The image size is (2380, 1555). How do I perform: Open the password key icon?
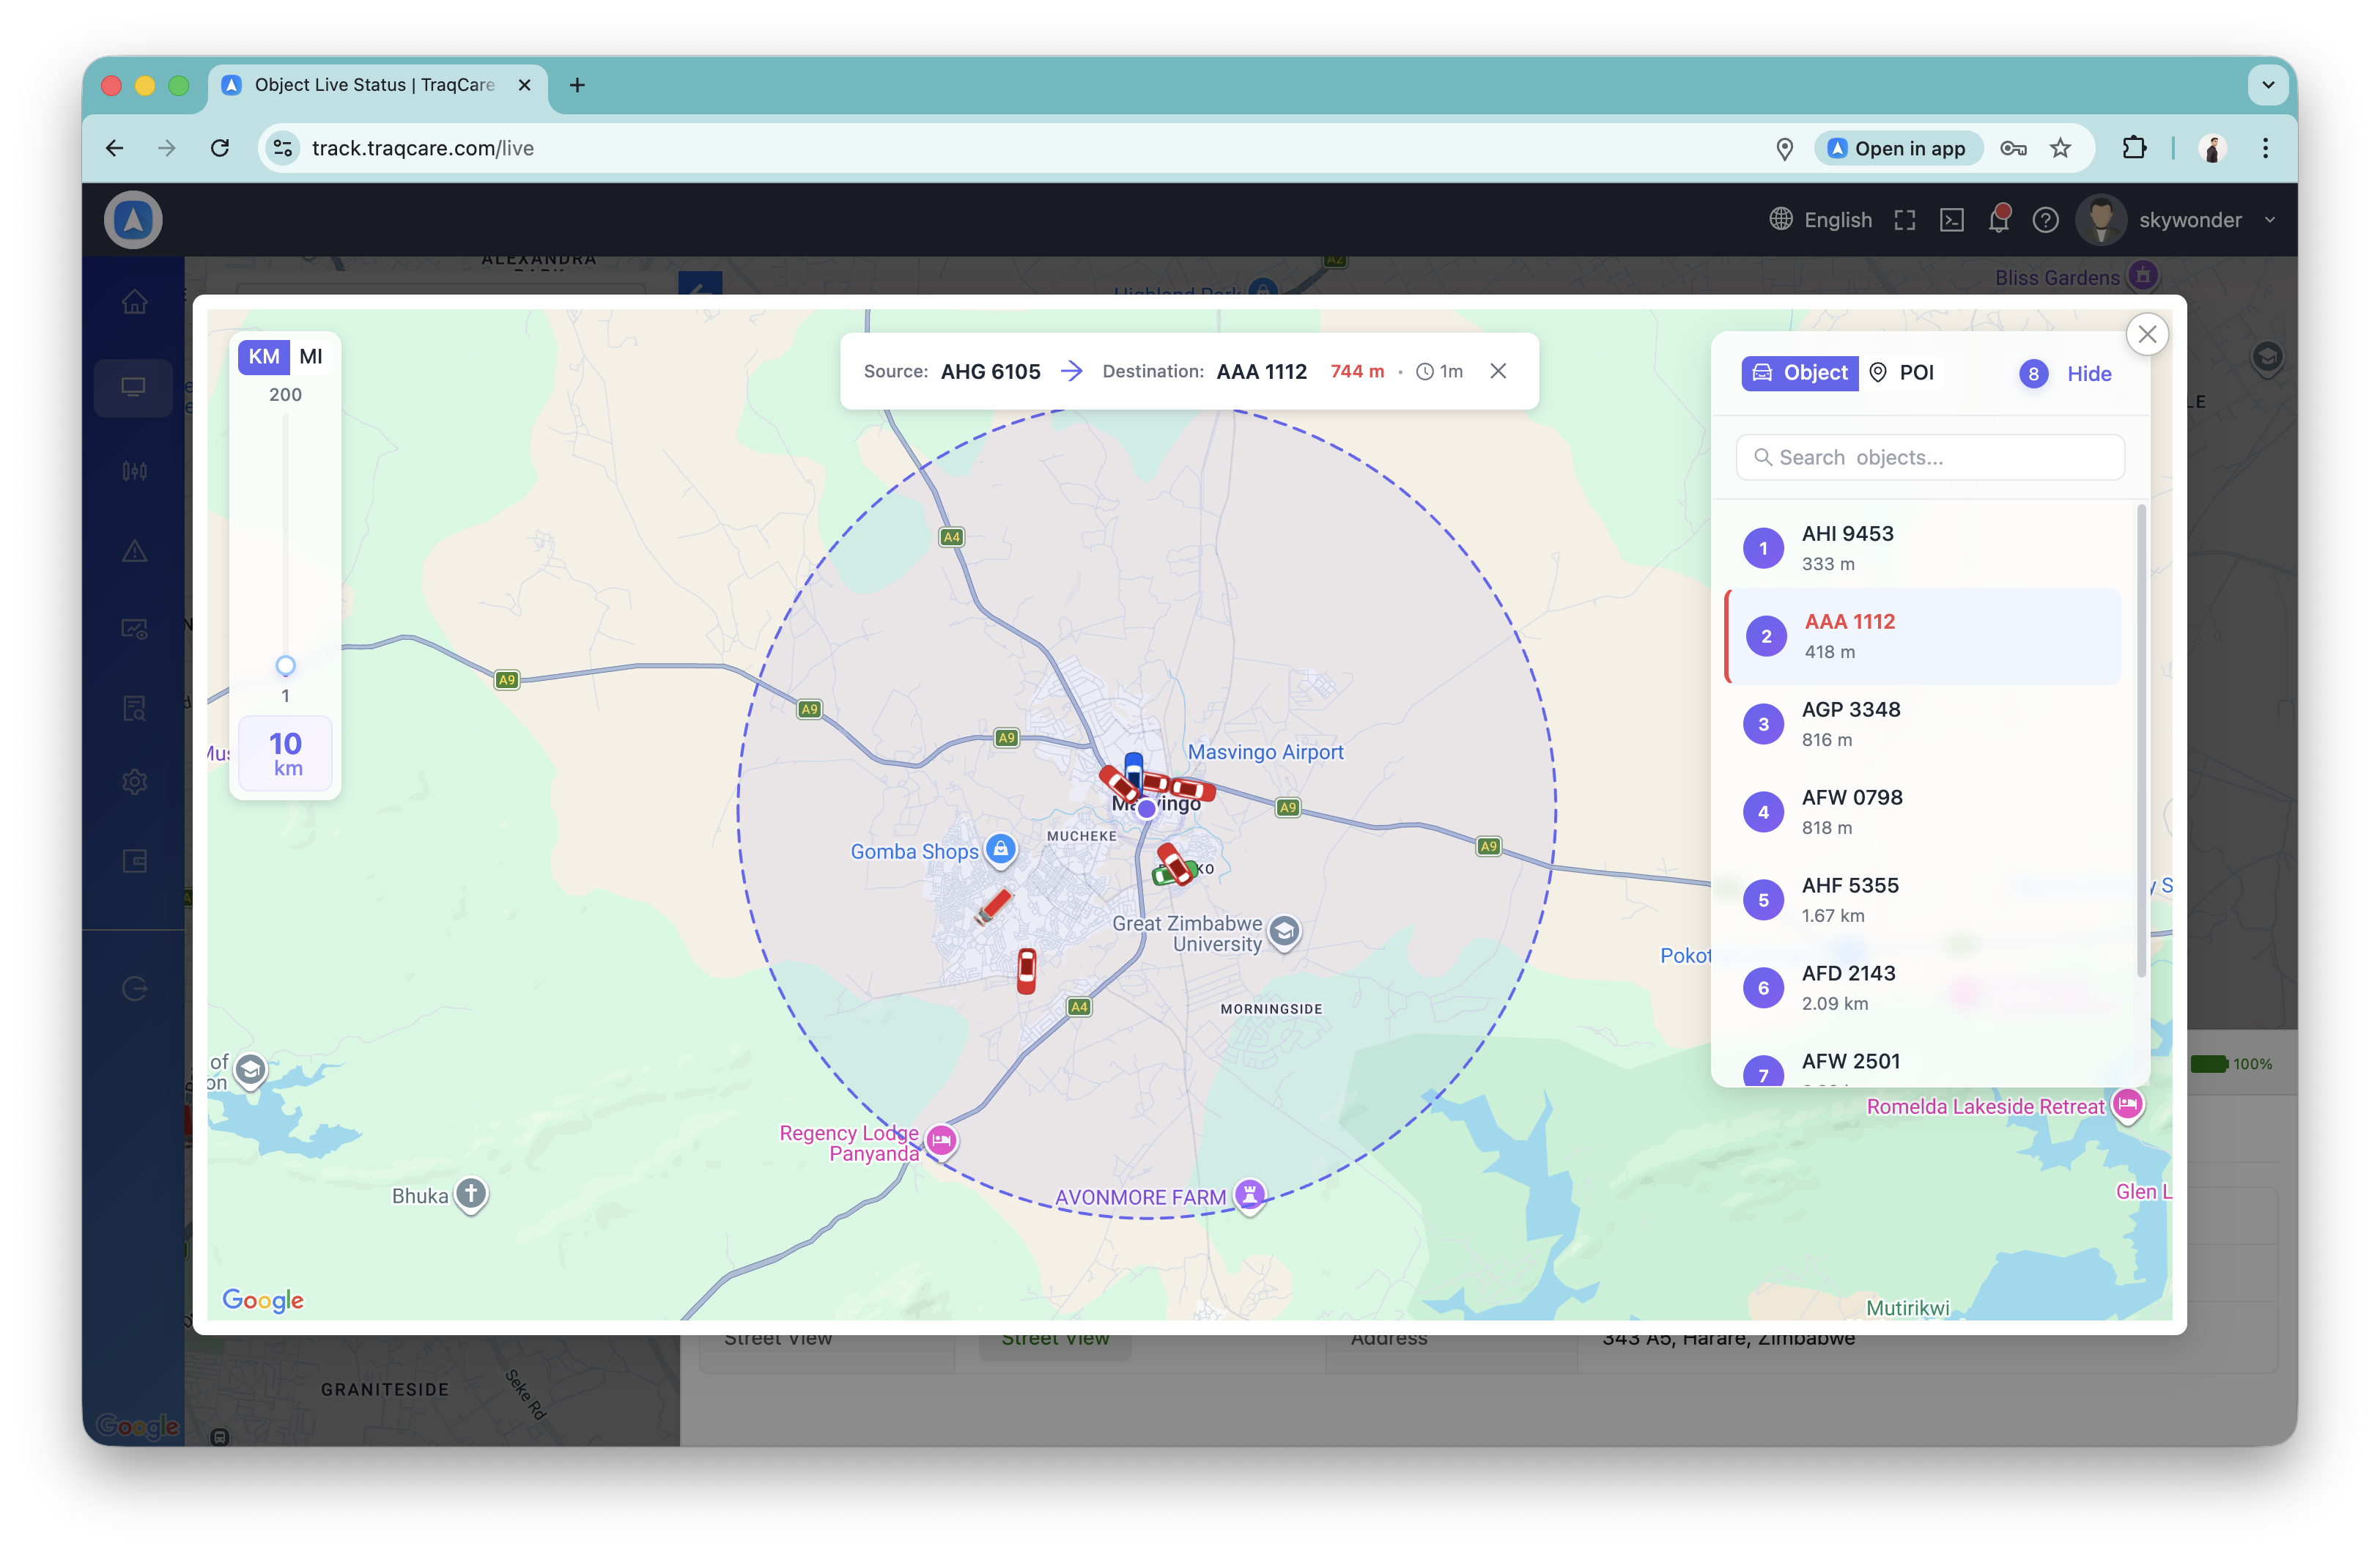click(2013, 149)
